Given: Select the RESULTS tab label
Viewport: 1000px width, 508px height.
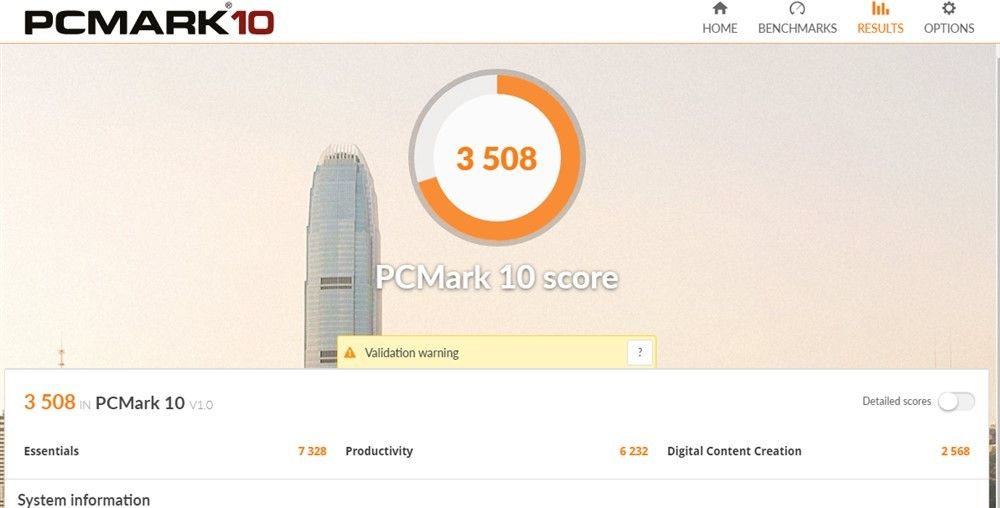Looking at the screenshot, I should (x=880, y=28).
